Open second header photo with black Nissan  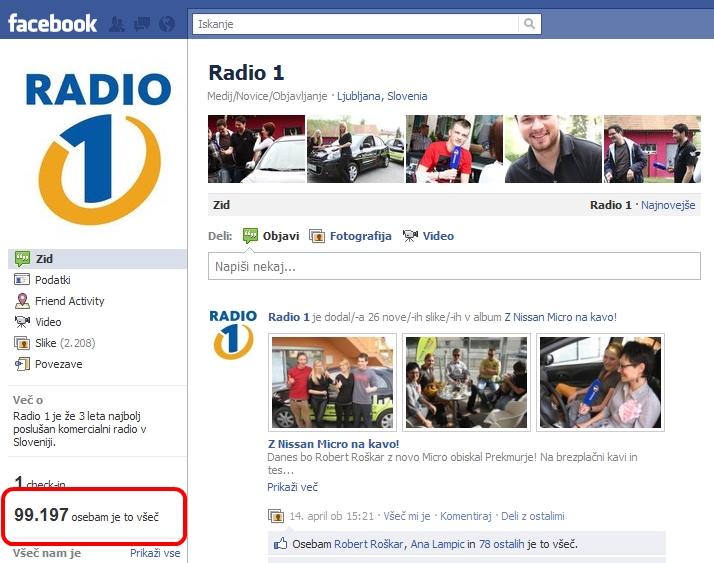(356, 149)
